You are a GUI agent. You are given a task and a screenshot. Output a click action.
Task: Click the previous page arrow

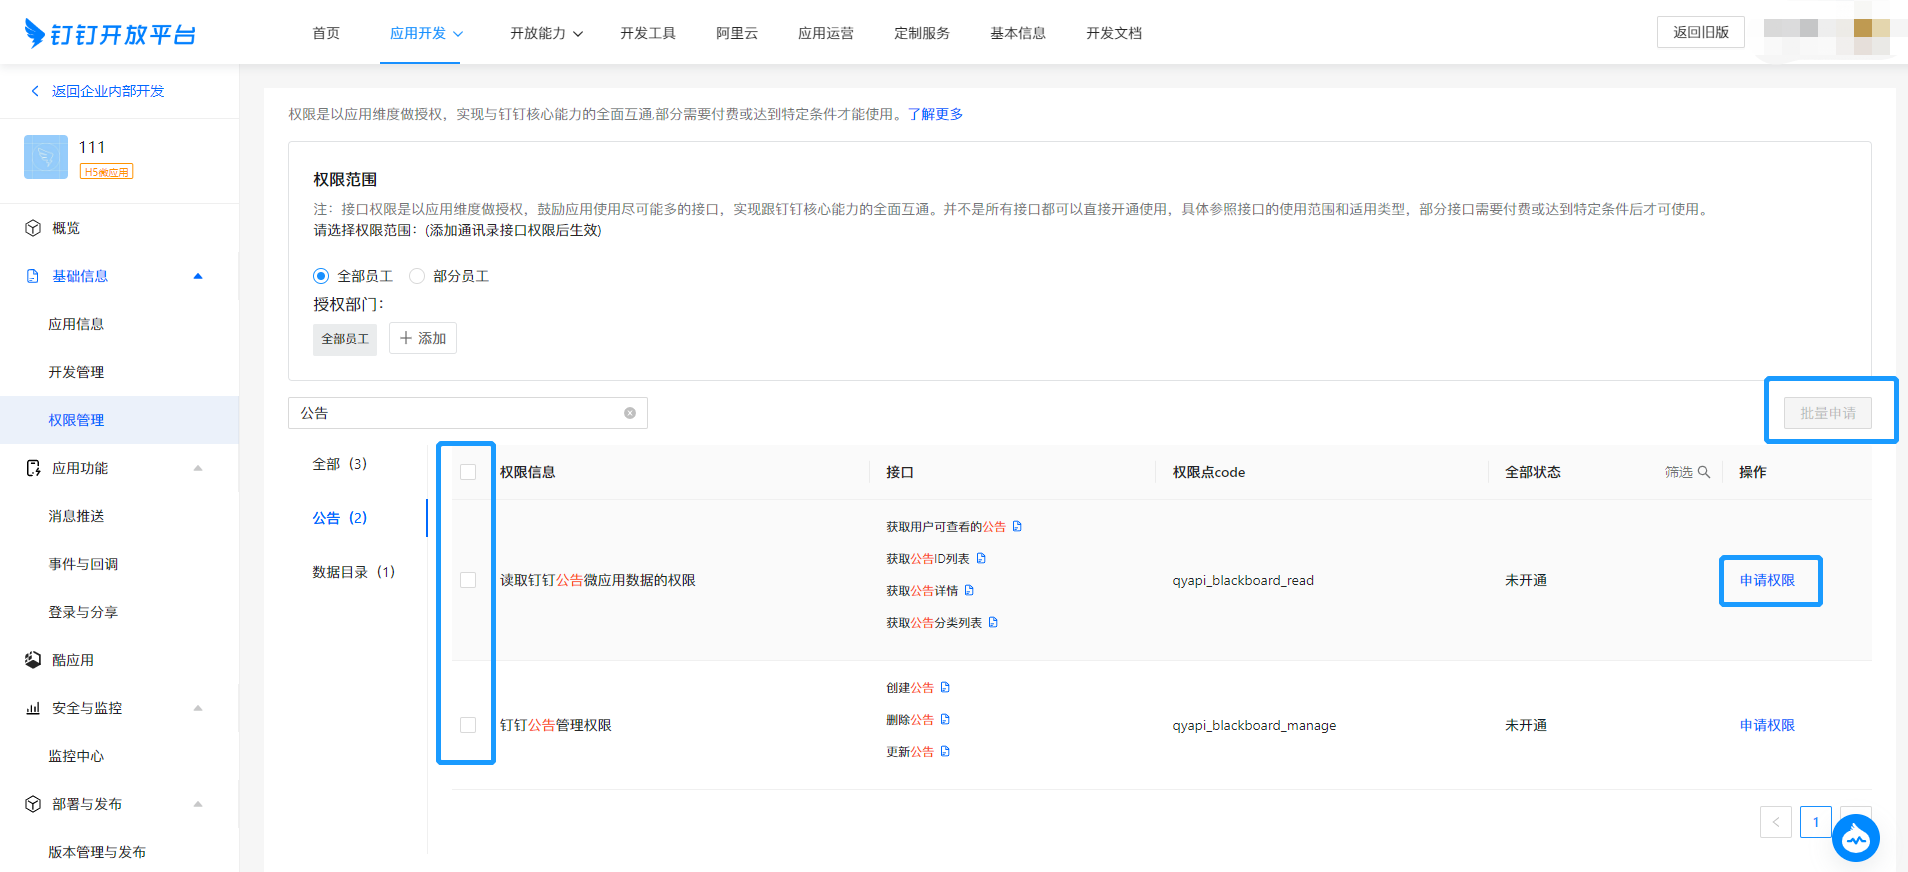1776,822
